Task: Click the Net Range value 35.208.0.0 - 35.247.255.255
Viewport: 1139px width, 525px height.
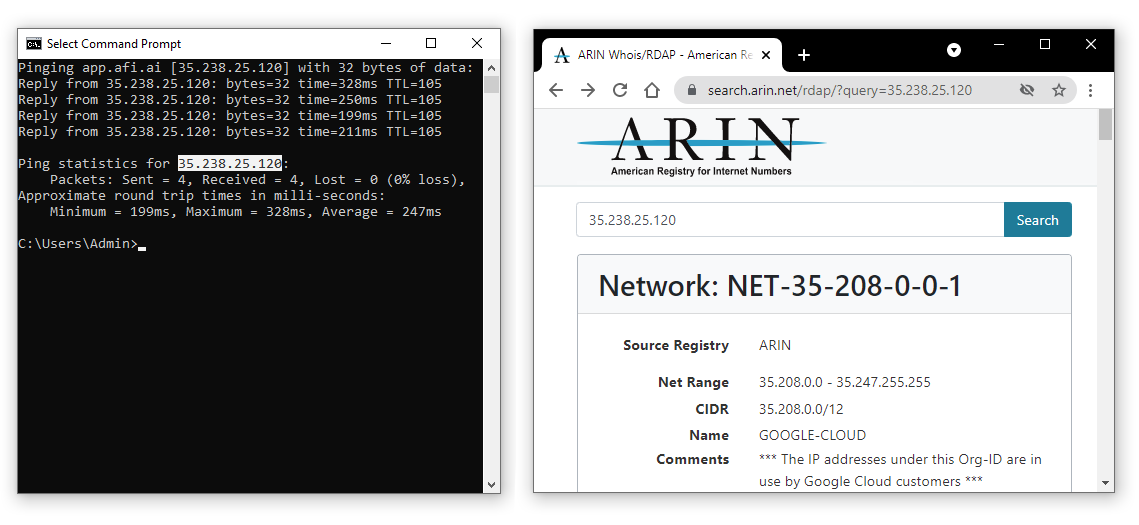Action: 845,383
